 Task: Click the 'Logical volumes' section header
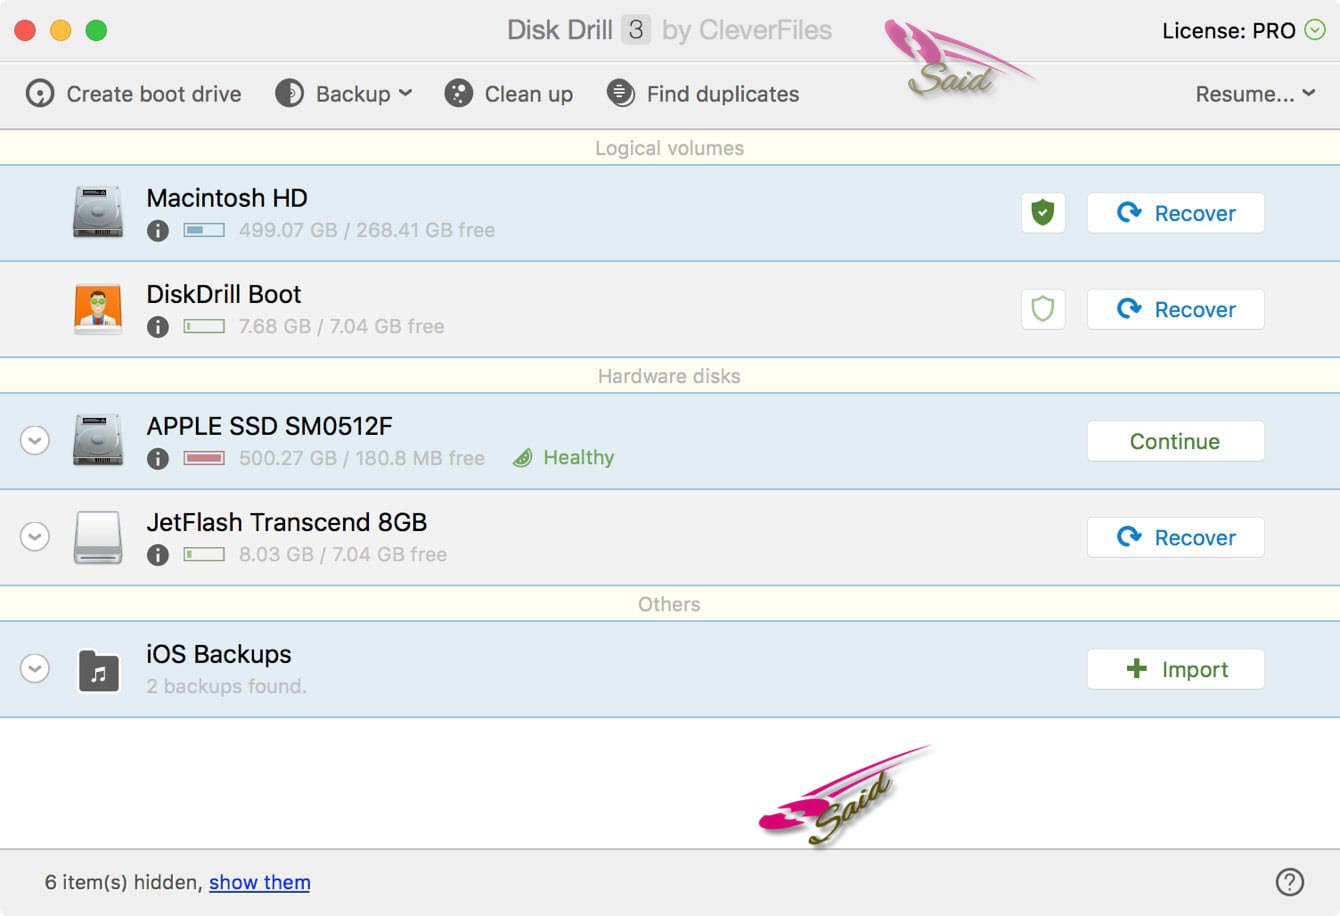pos(669,148)
